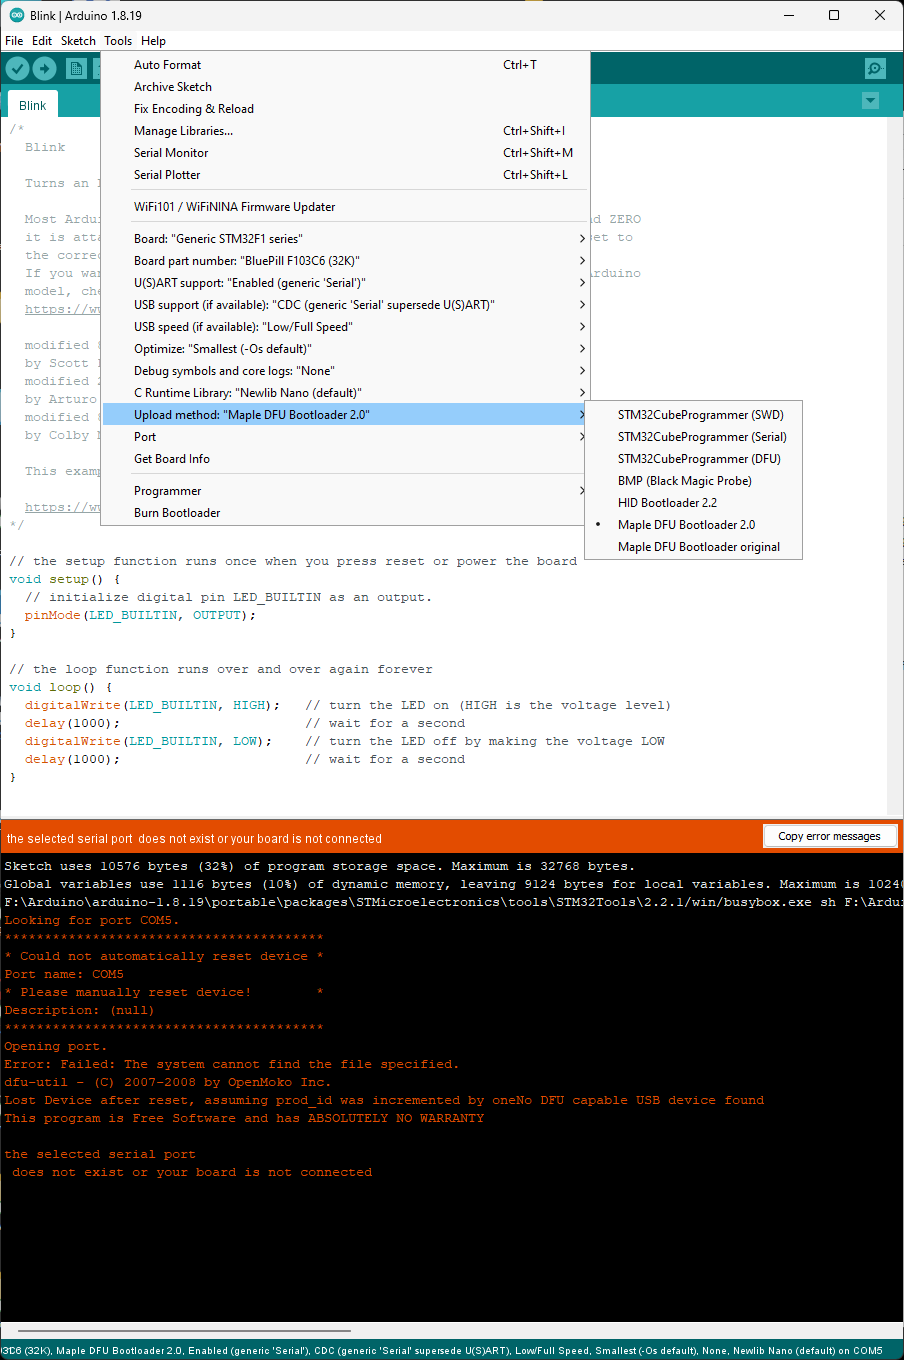Expand C Runtime Library Newlib Nano submenu
The image size is (904, 1360).
tap(346, 393)
